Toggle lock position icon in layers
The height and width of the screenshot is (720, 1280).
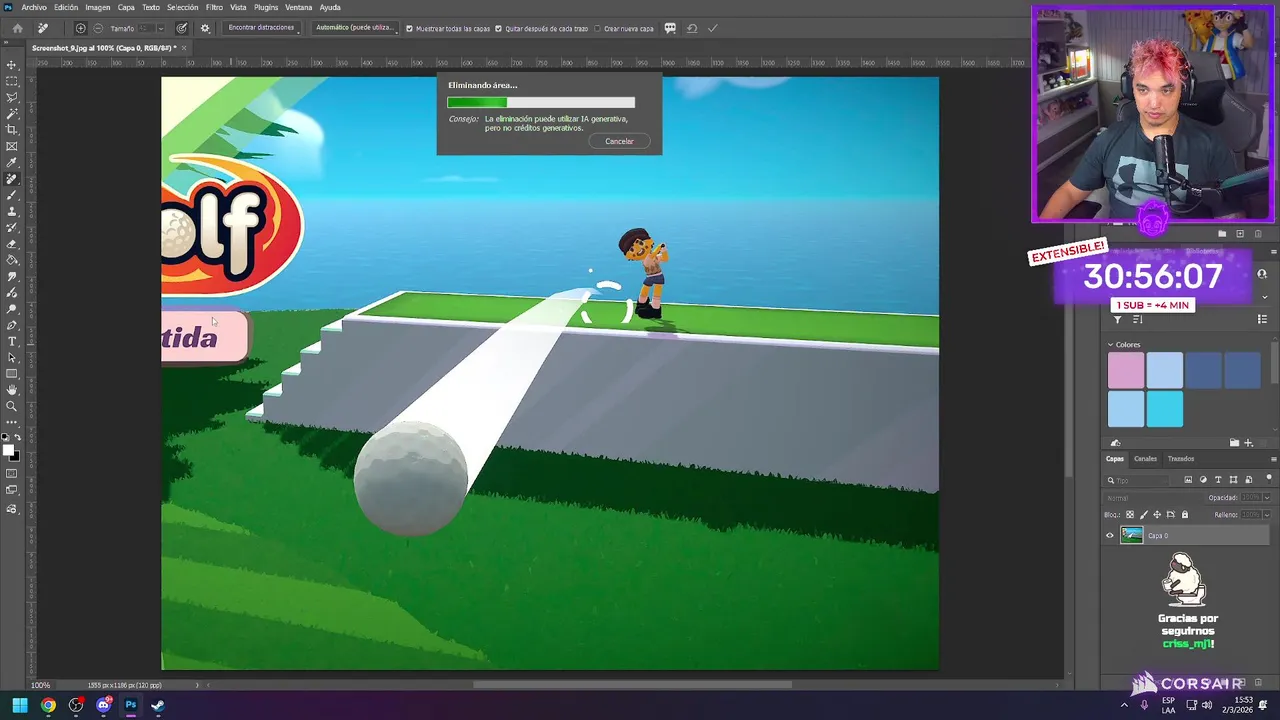point(1157,515)
